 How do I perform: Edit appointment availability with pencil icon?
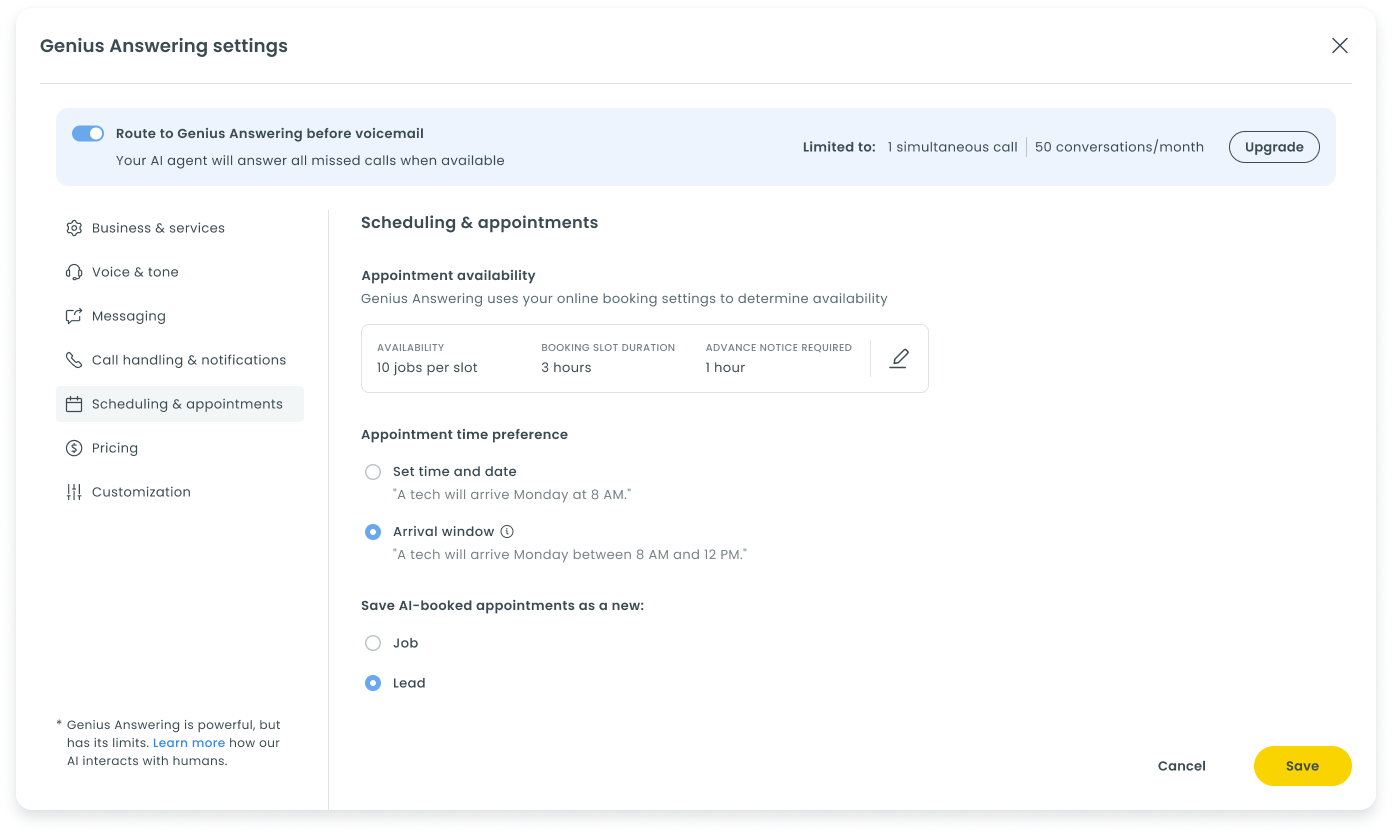pos(899,358)
